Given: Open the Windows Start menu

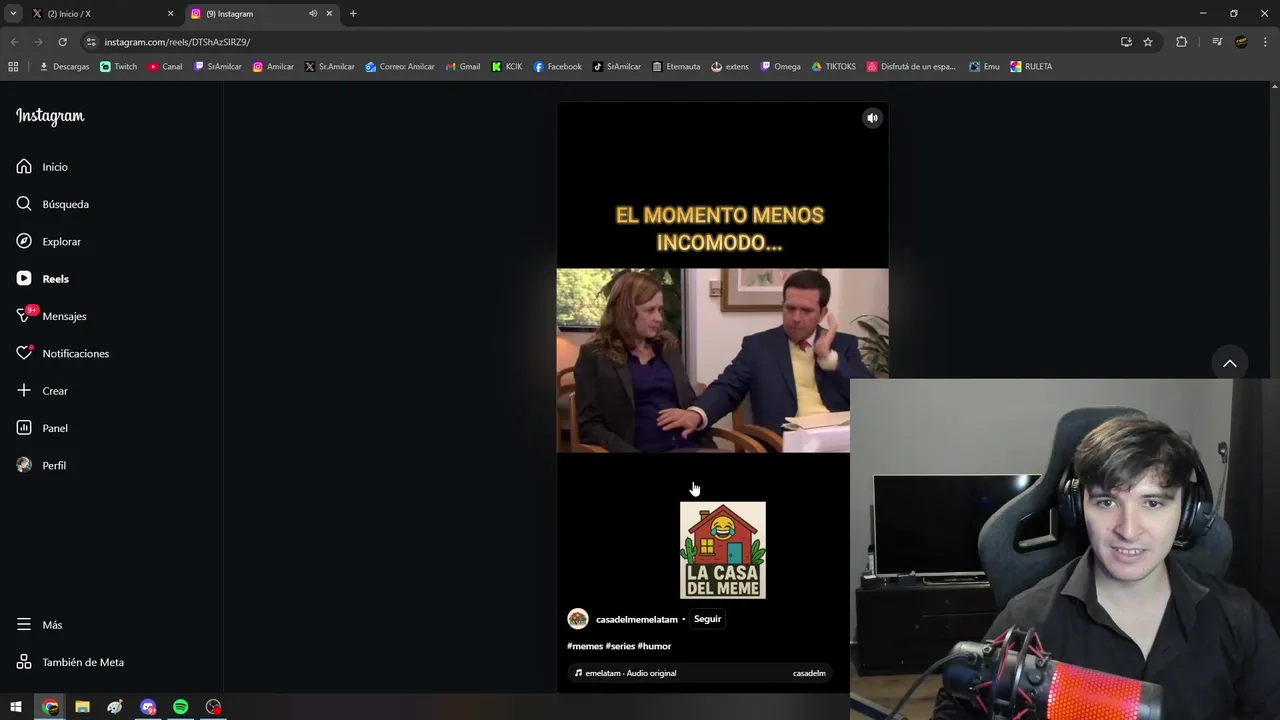Looking at the screenshot, I should (x=16, y=707).
